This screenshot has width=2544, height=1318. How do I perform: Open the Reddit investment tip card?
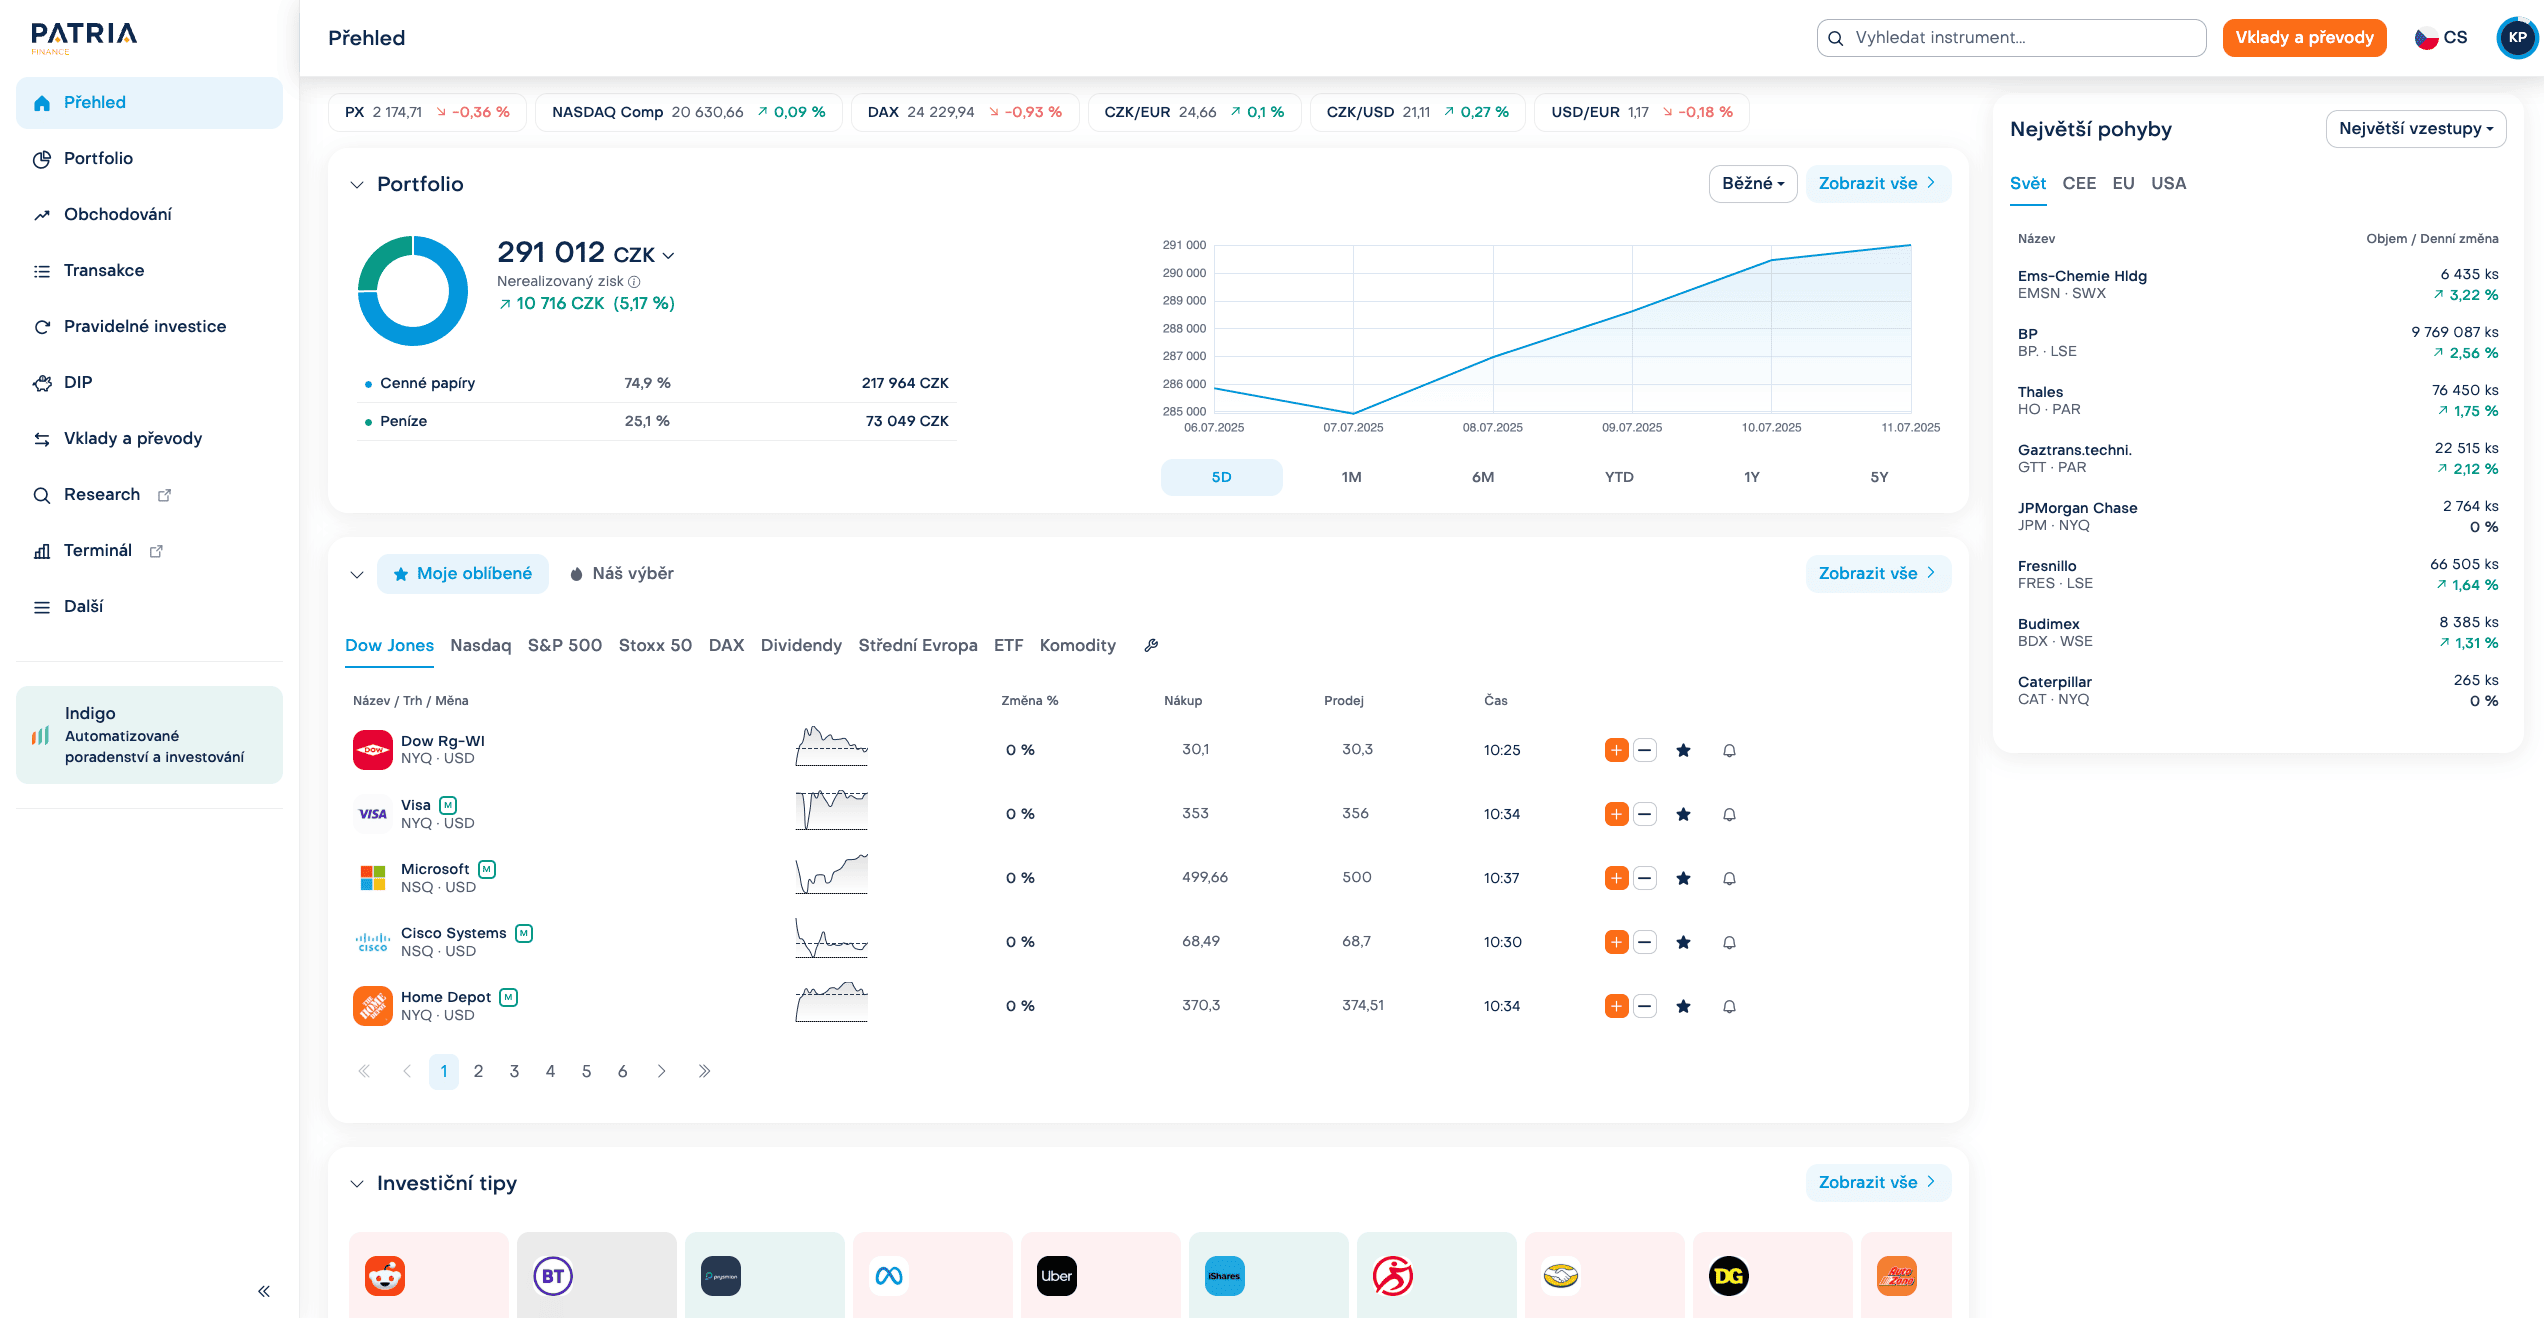(x=428, y=1275)
